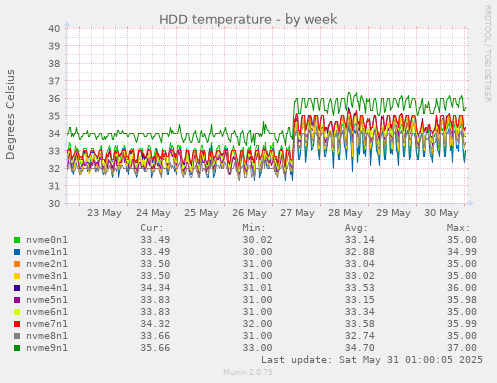Click the nvme0n1 green legend swatch
The width and height of the screenshot is (497, 383).
click(x=17, y=240)
